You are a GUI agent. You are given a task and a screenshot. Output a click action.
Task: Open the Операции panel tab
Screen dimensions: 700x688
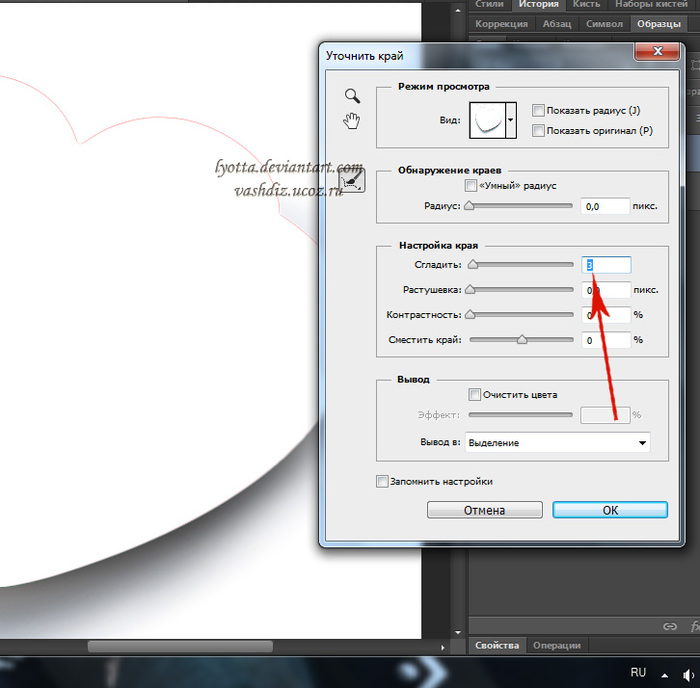point(557,646)
